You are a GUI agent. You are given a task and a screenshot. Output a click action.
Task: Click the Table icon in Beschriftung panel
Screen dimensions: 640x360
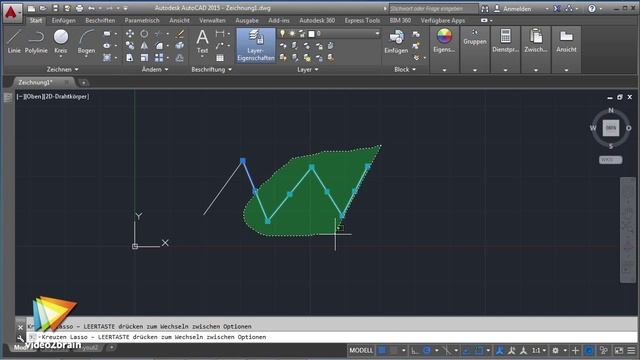tap(220, 58)
